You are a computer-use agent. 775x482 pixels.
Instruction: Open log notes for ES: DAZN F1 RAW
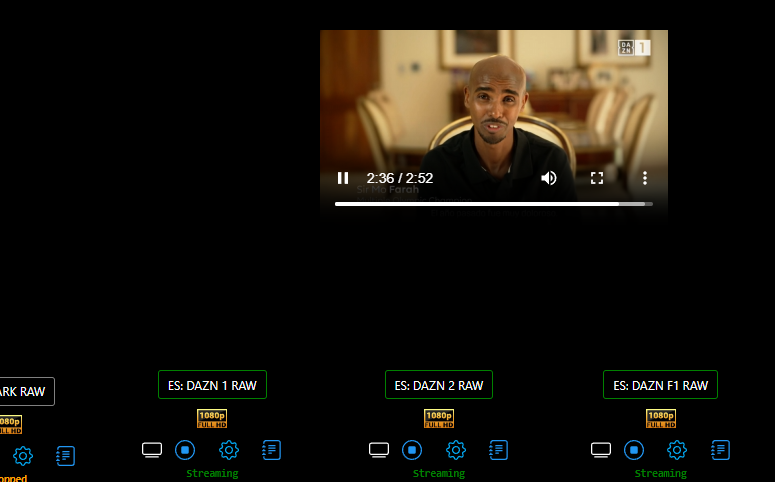[x=721, y=450]
